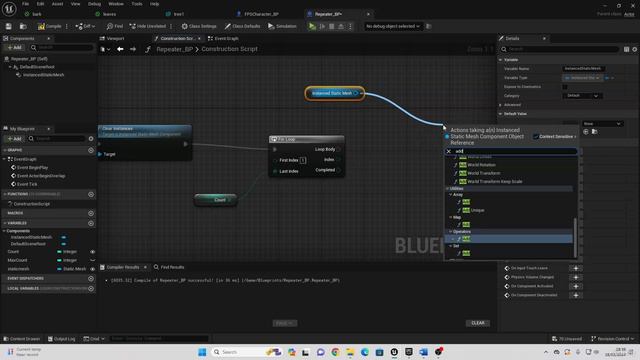Viewport: 640px width, 360px height.
Task: Add On Component Activated event
Action: [x=576, y=286]
